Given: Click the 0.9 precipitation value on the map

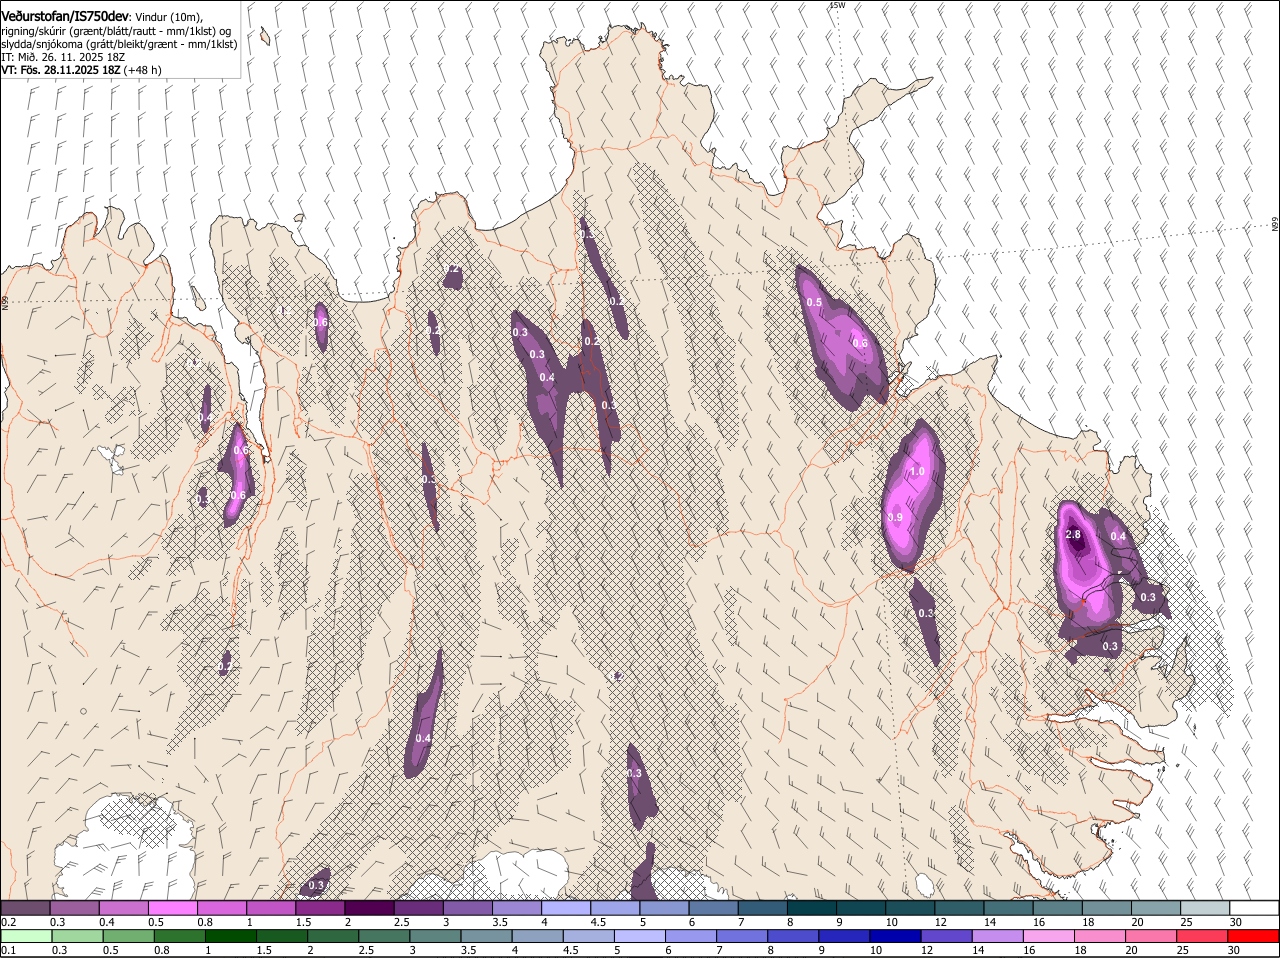Looking at the screenshot, I should (895, 517).
